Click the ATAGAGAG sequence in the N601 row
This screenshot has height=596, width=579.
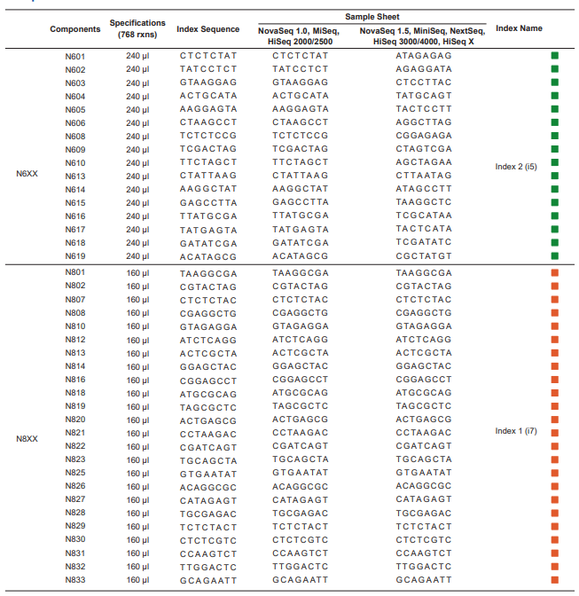pyautogui.click(x=424, y=56)
